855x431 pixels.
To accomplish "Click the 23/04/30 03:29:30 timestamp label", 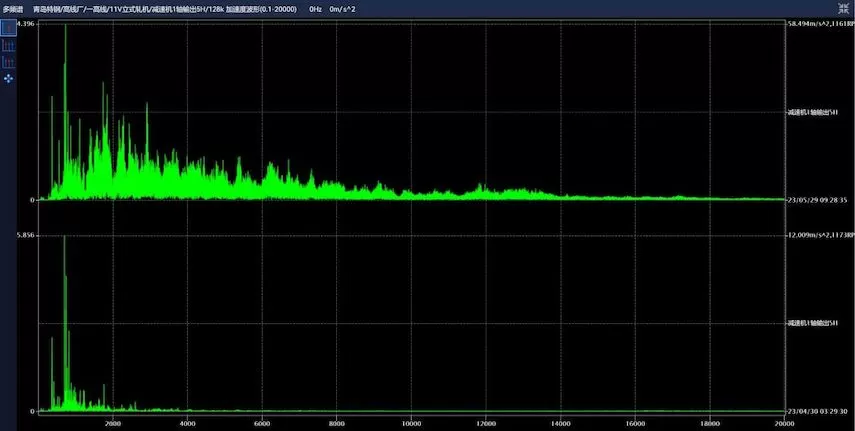I will 817,411.
